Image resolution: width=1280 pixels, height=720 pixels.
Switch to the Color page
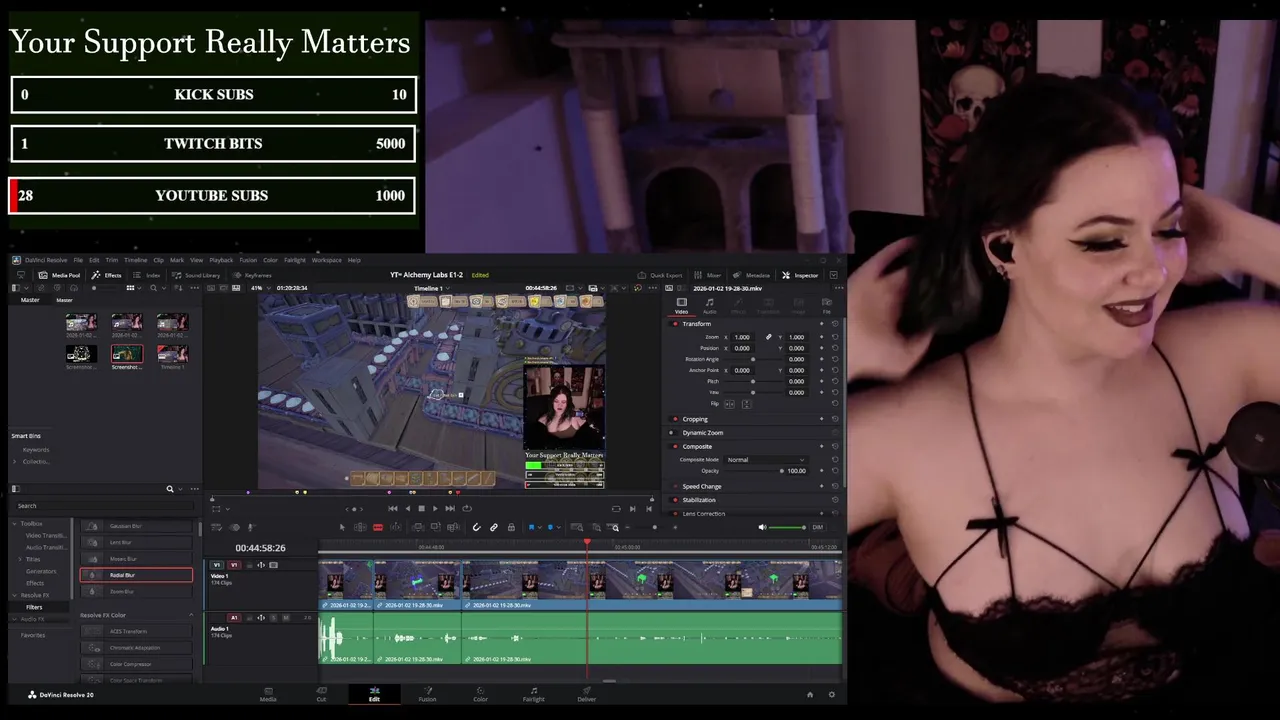(480, 693)
